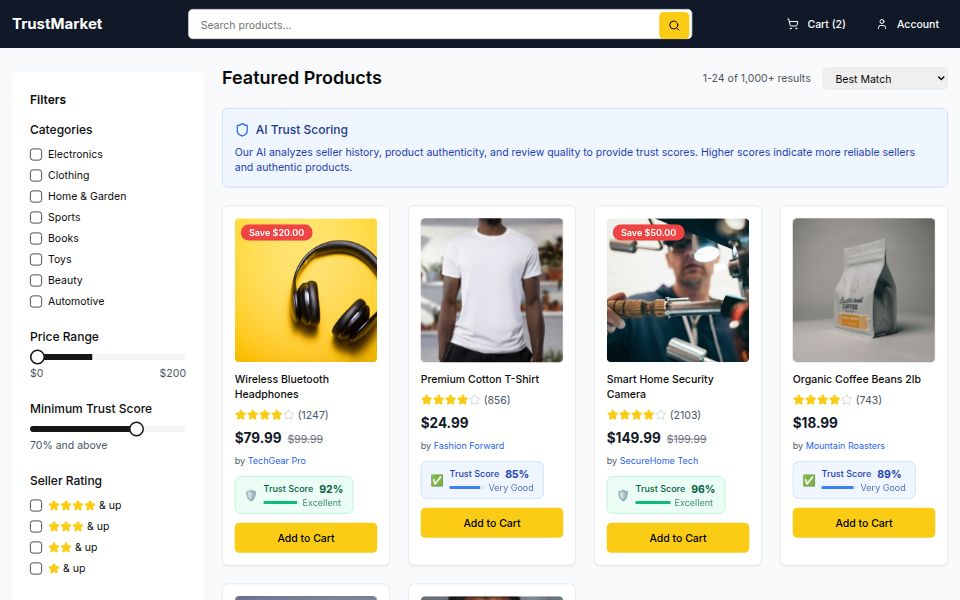The image size is (960, 600).
Task: Add Smart Home Security Camera to cart
Action: tap(677, 537)
